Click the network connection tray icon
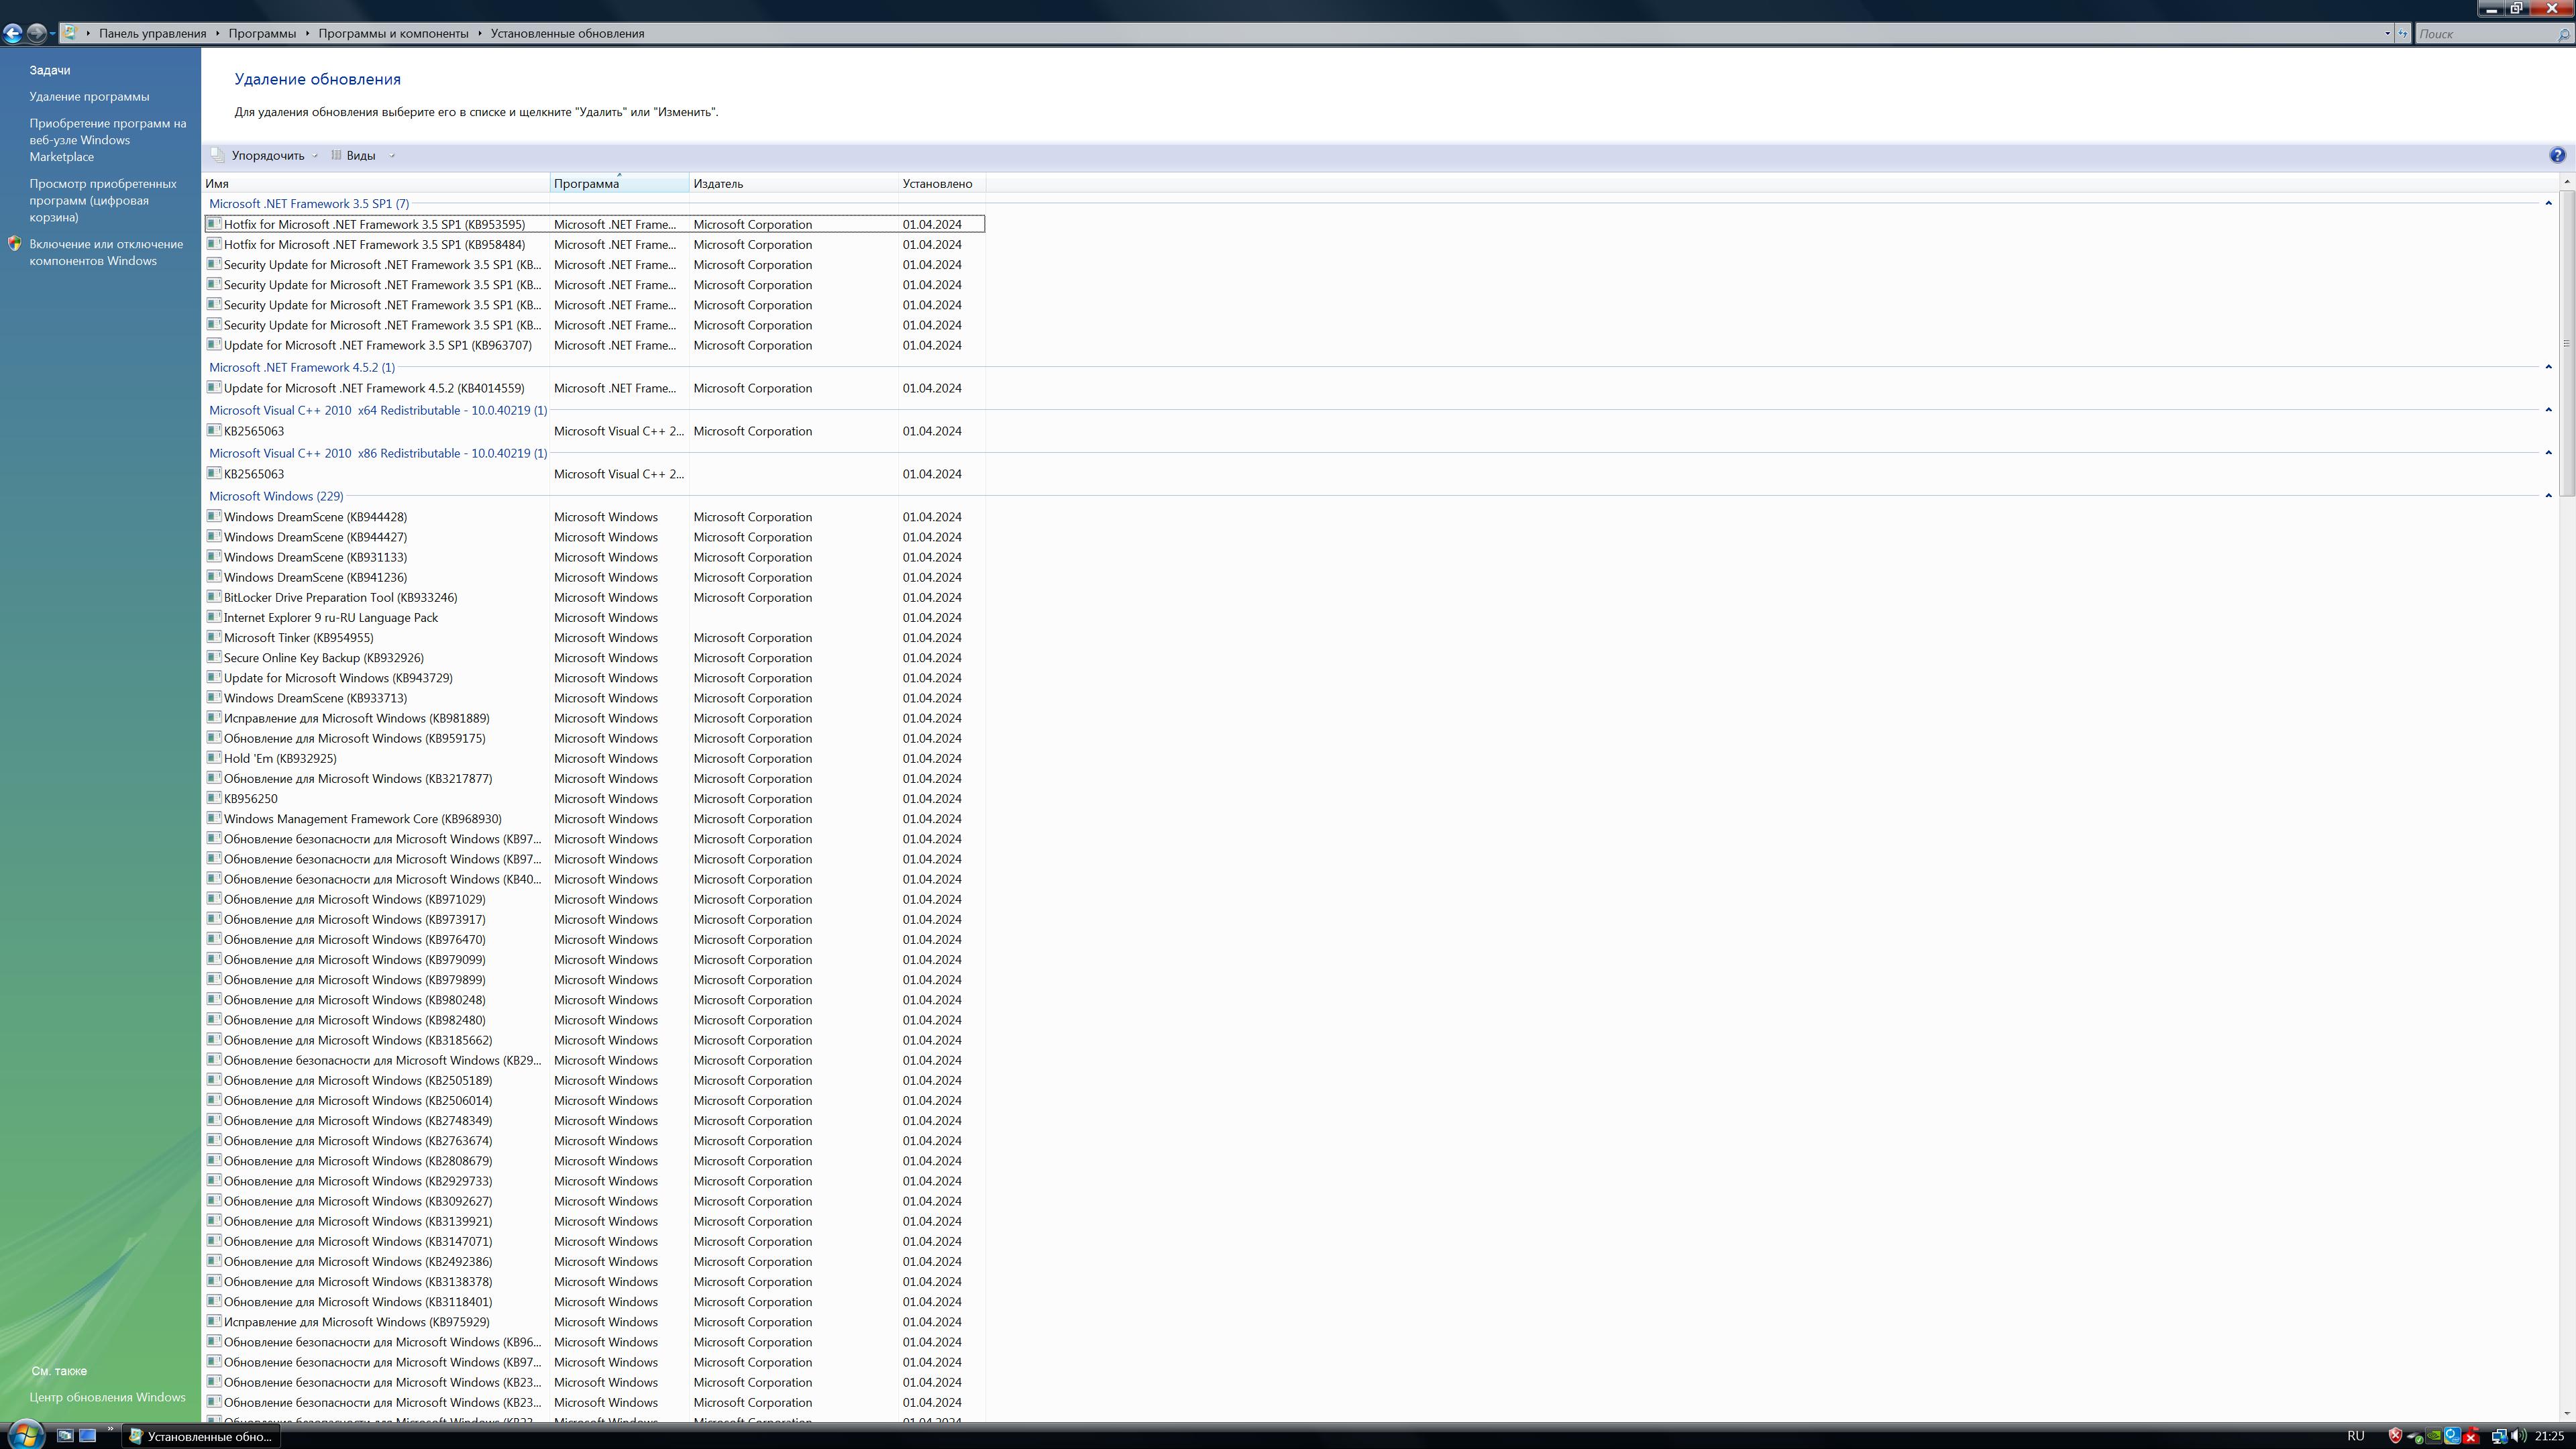This screenshot has height=1449, width=2576. 2499,1436
